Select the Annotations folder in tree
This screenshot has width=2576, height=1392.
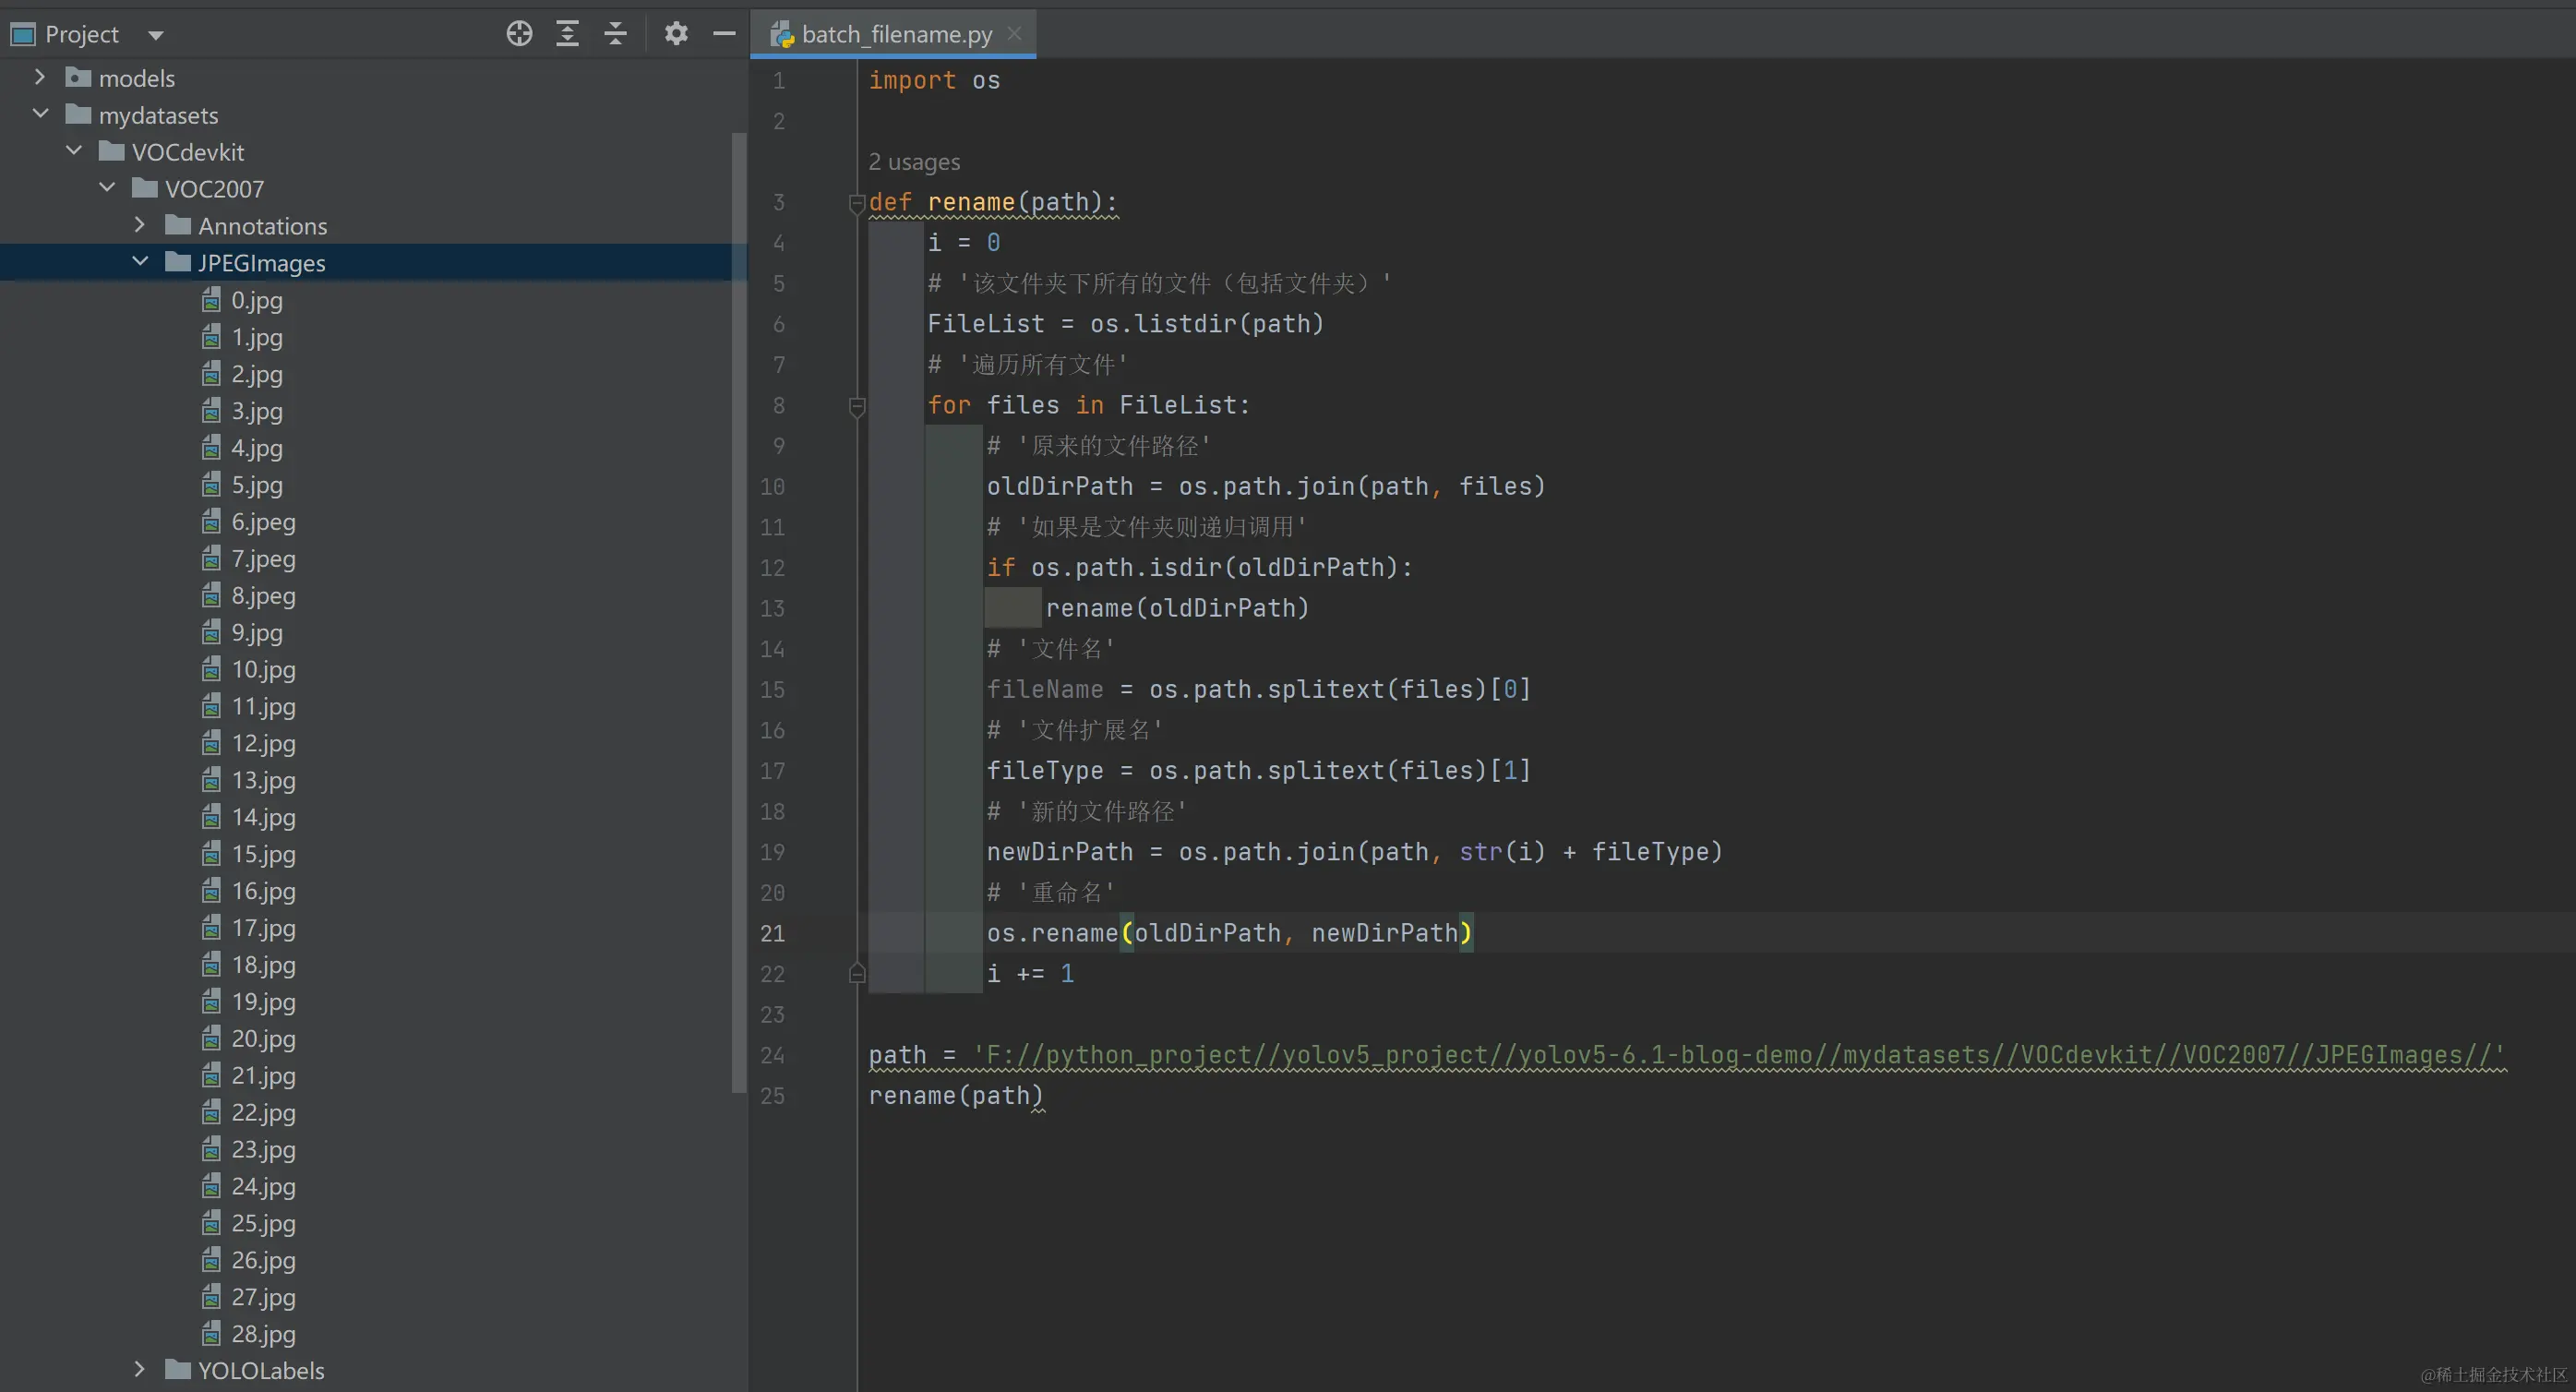(x=262, y=226)
